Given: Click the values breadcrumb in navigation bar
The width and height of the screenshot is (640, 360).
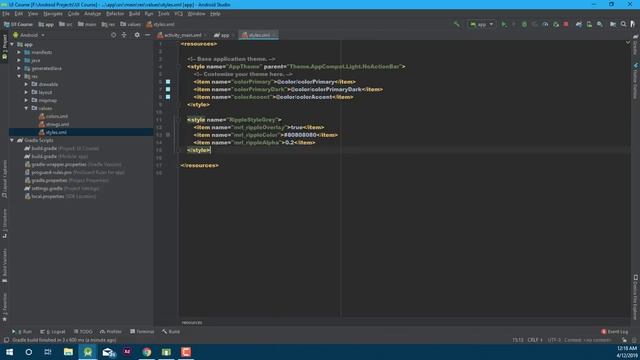Looking at the screenshot, I should (x=130, y=24).
